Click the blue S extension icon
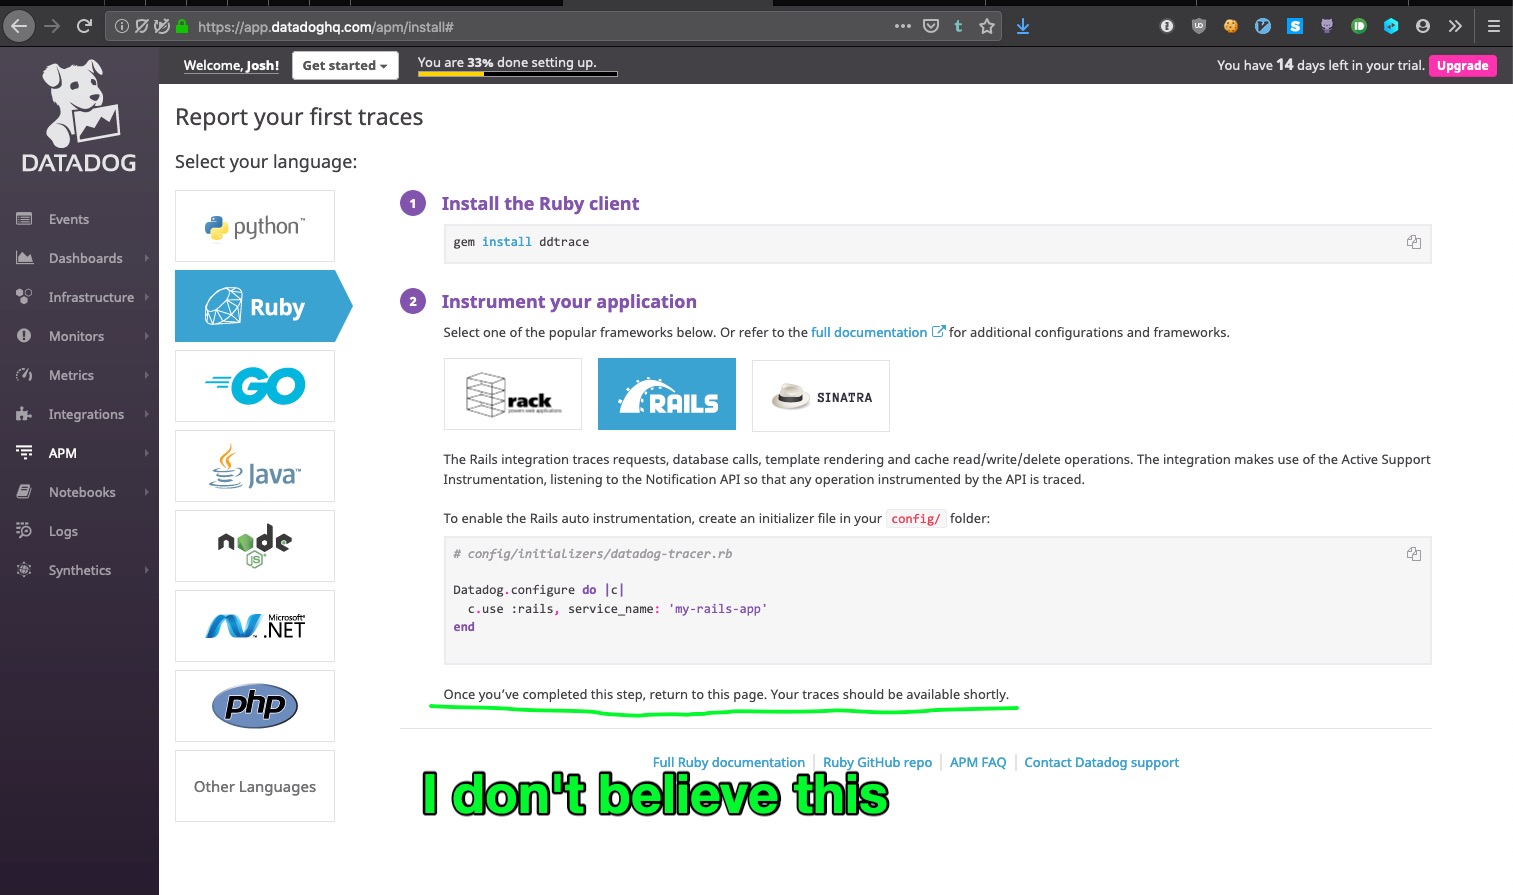The image size is (1513, 895). coord(1295,27)
